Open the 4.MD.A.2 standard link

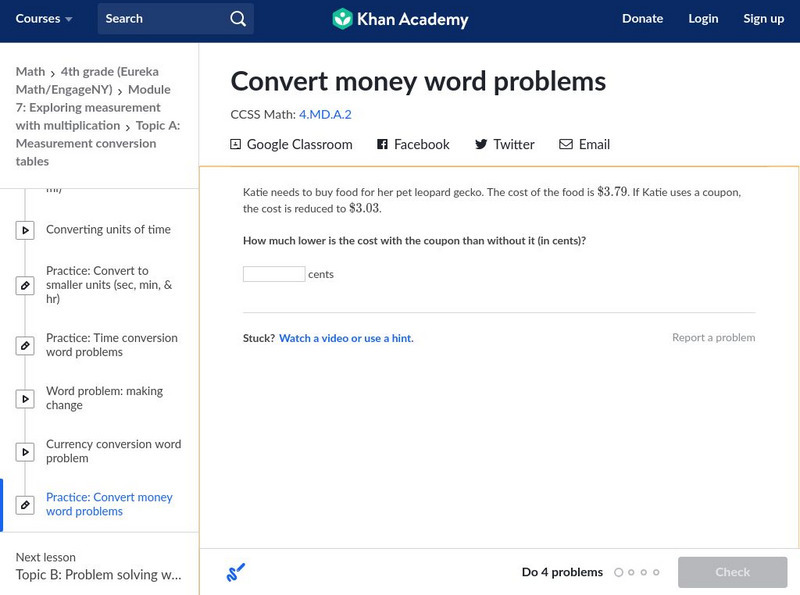point(325,114)
